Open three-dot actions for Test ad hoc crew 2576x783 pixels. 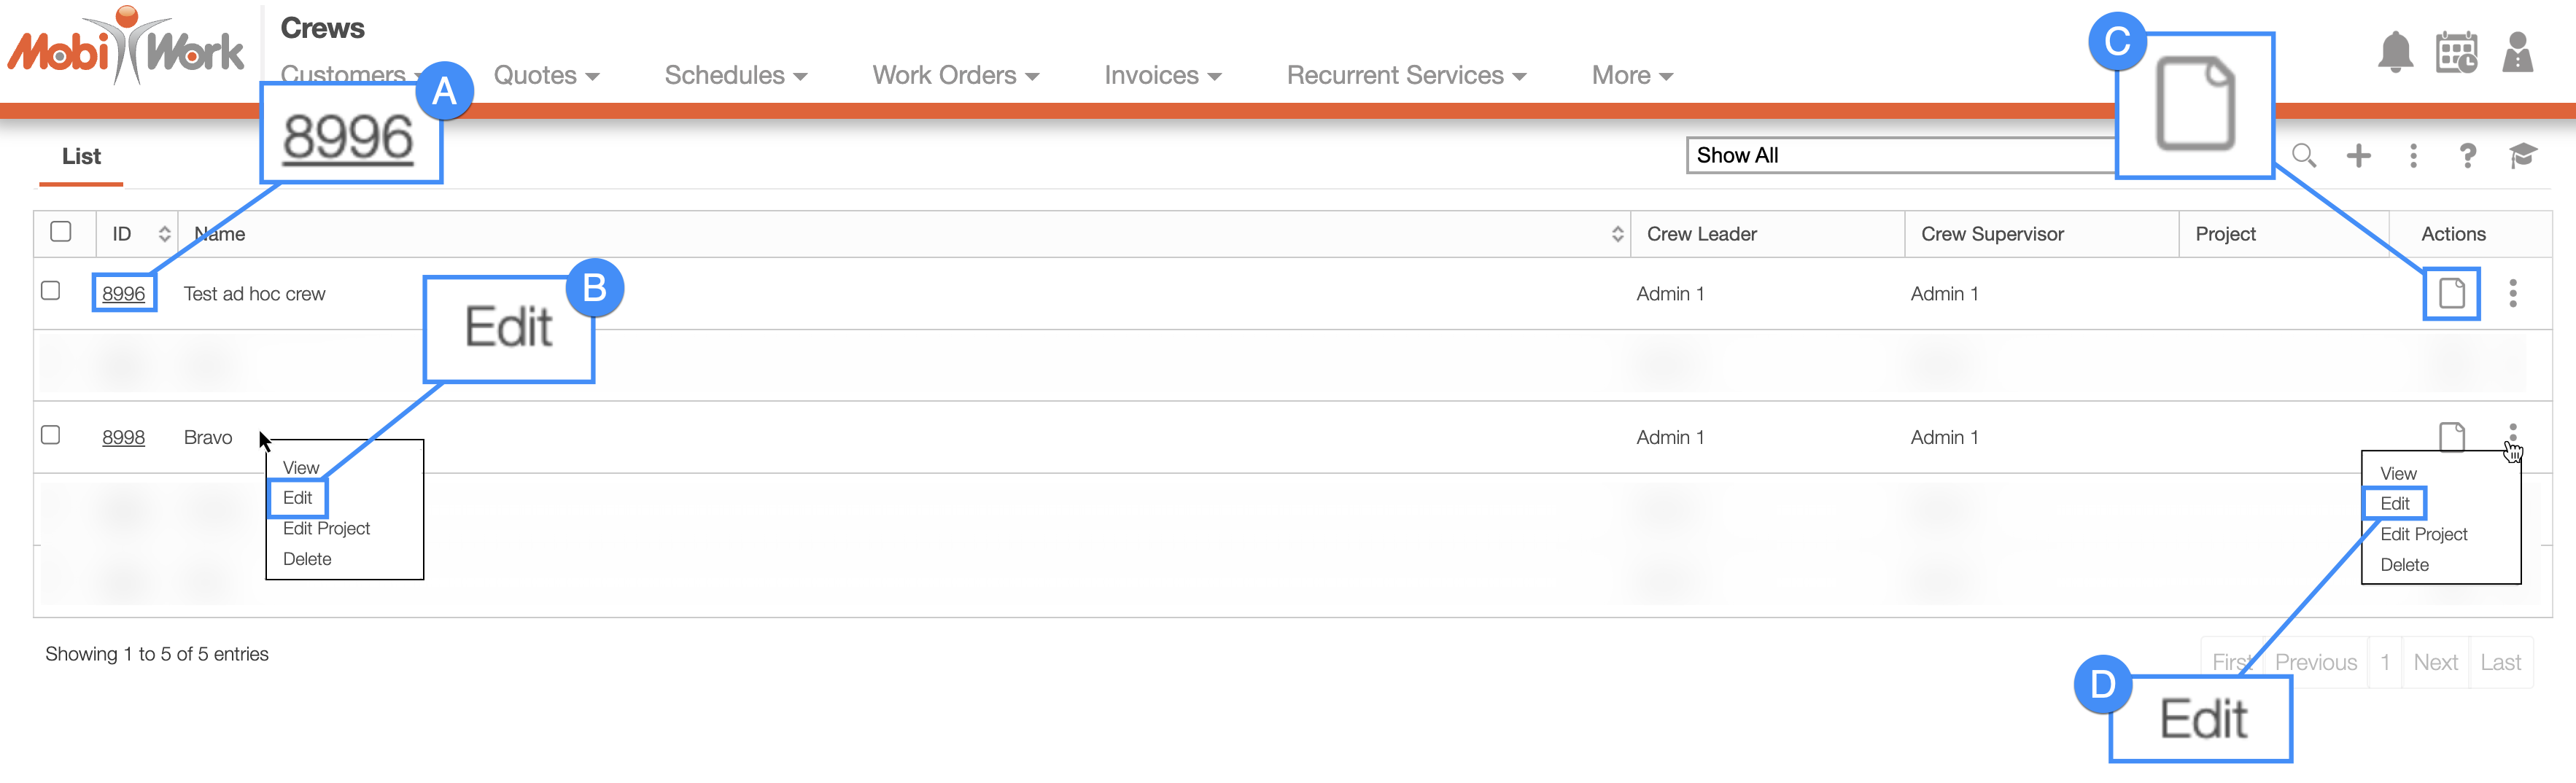2512,293
